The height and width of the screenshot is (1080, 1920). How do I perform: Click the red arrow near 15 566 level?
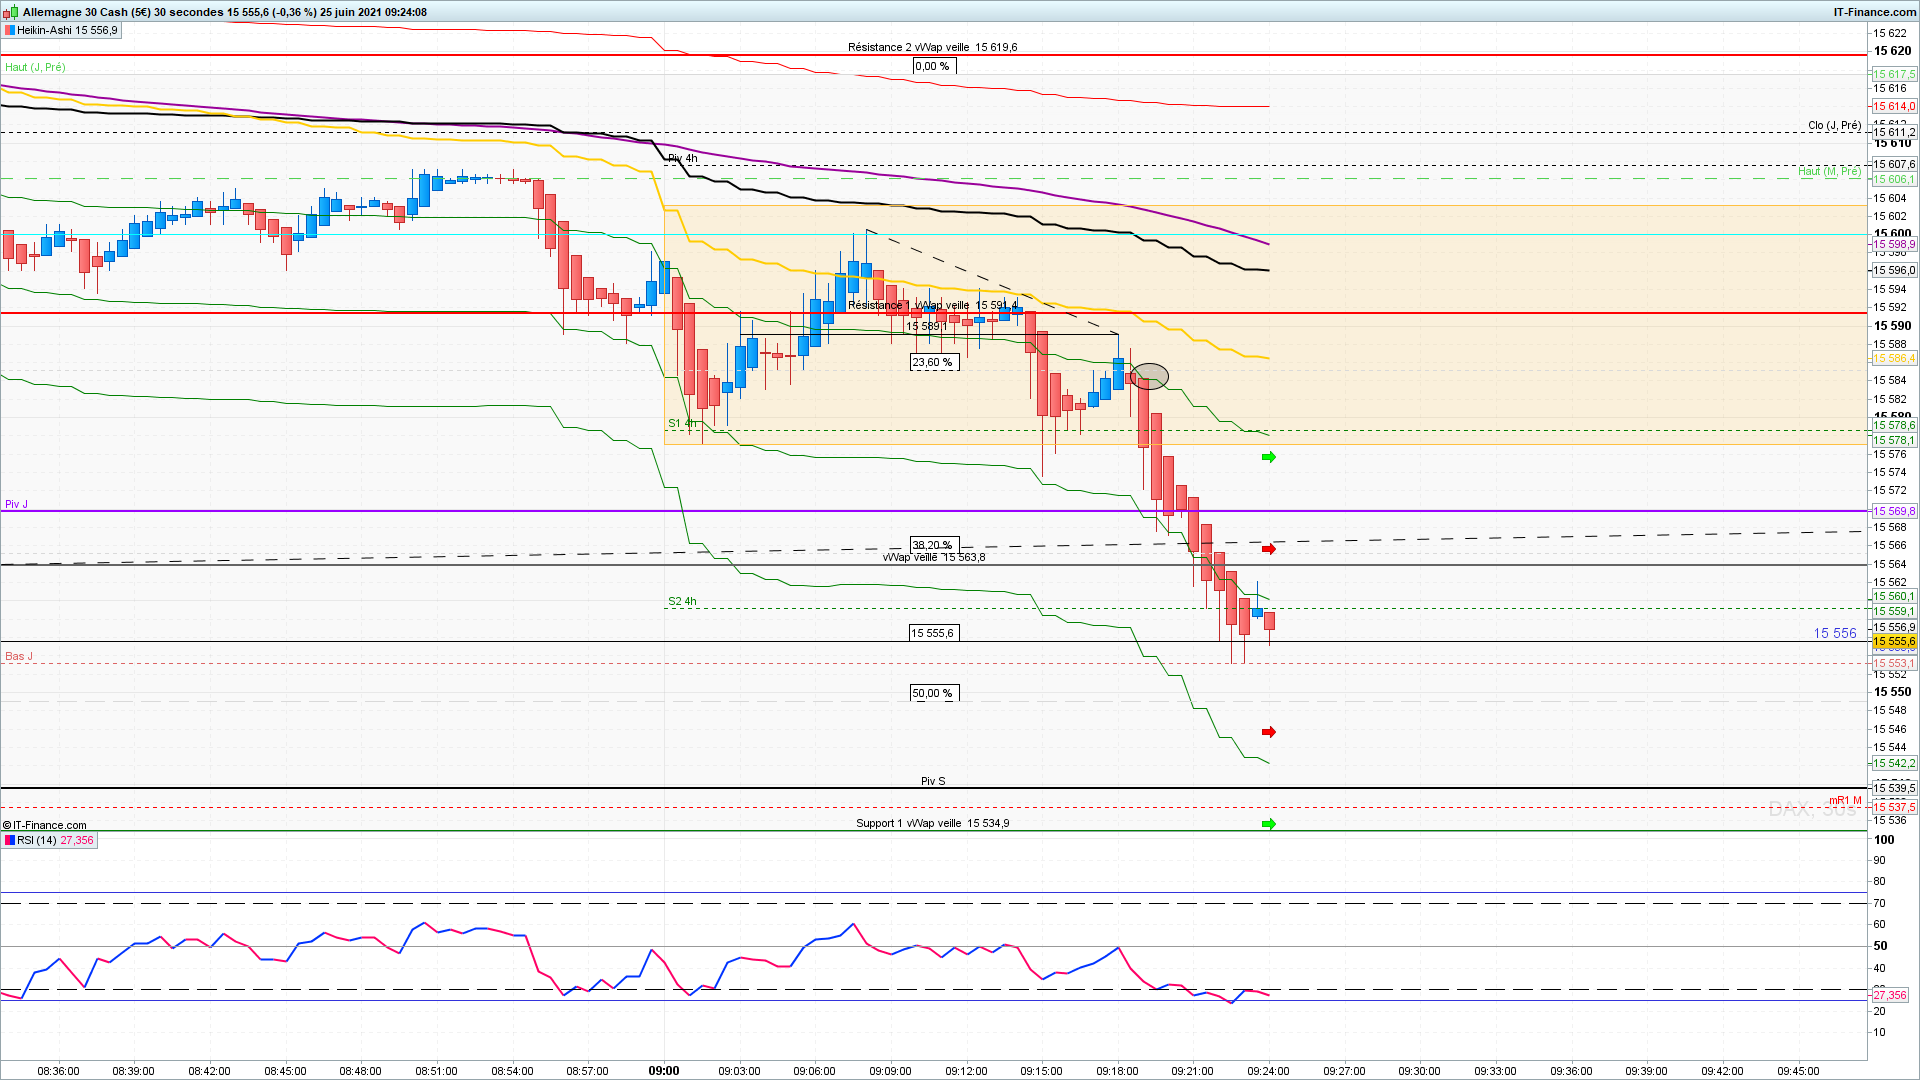[1269, 549]
